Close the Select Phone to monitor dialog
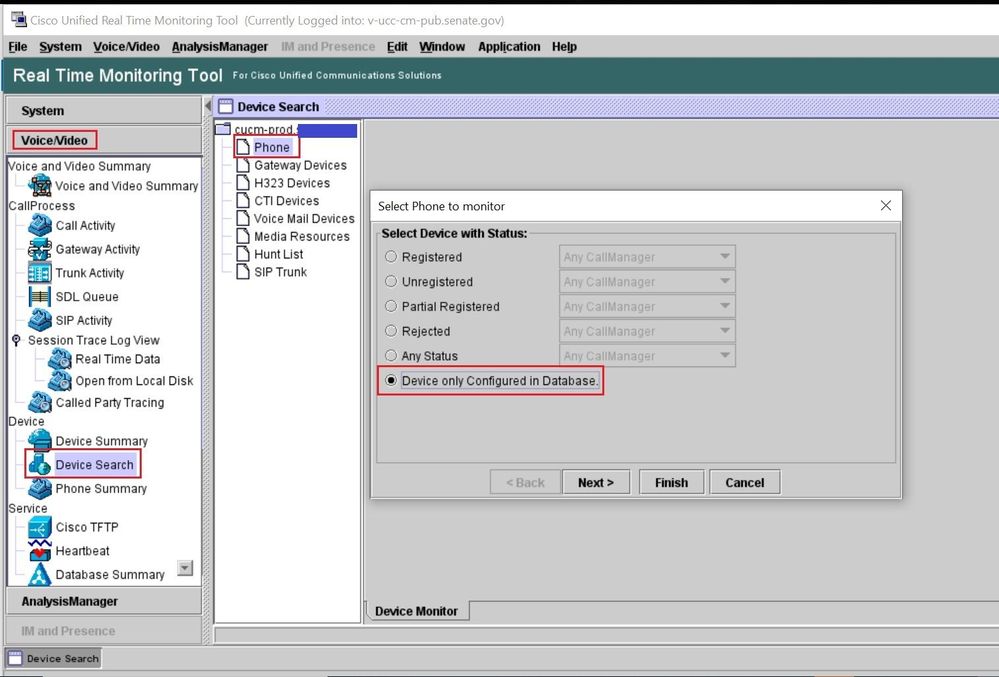 pyautogui.click(x=886, y=206)
